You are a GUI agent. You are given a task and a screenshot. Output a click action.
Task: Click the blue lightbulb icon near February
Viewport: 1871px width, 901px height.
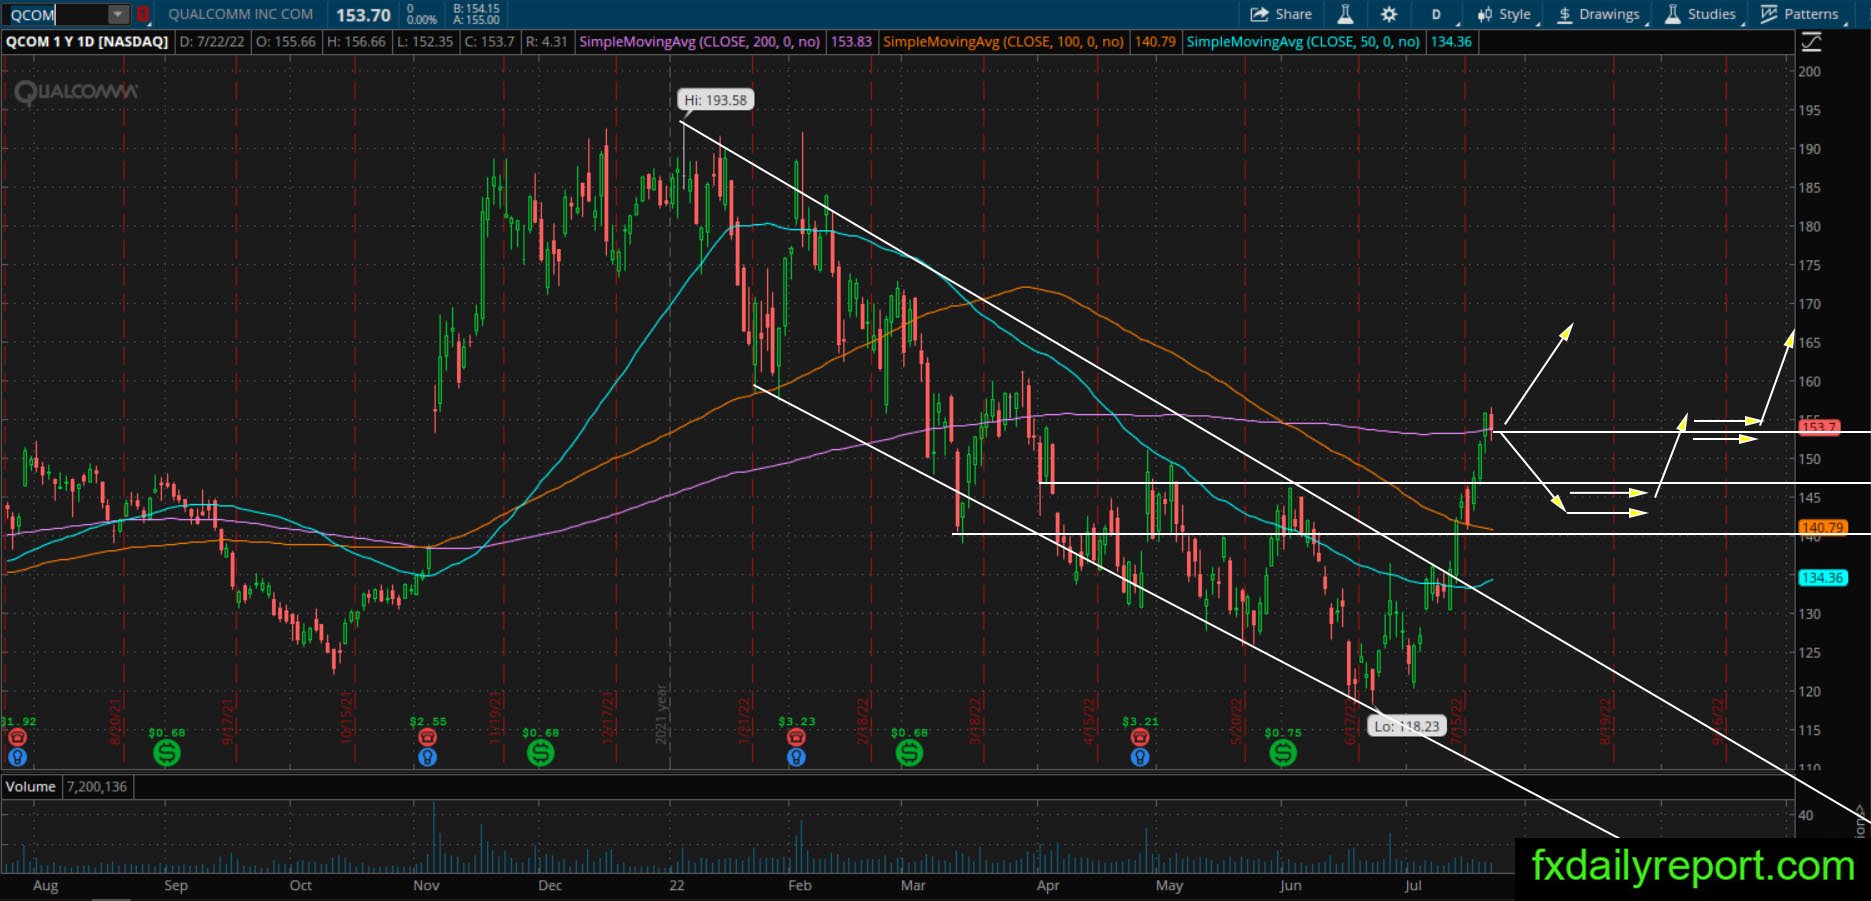coord(796,757)
